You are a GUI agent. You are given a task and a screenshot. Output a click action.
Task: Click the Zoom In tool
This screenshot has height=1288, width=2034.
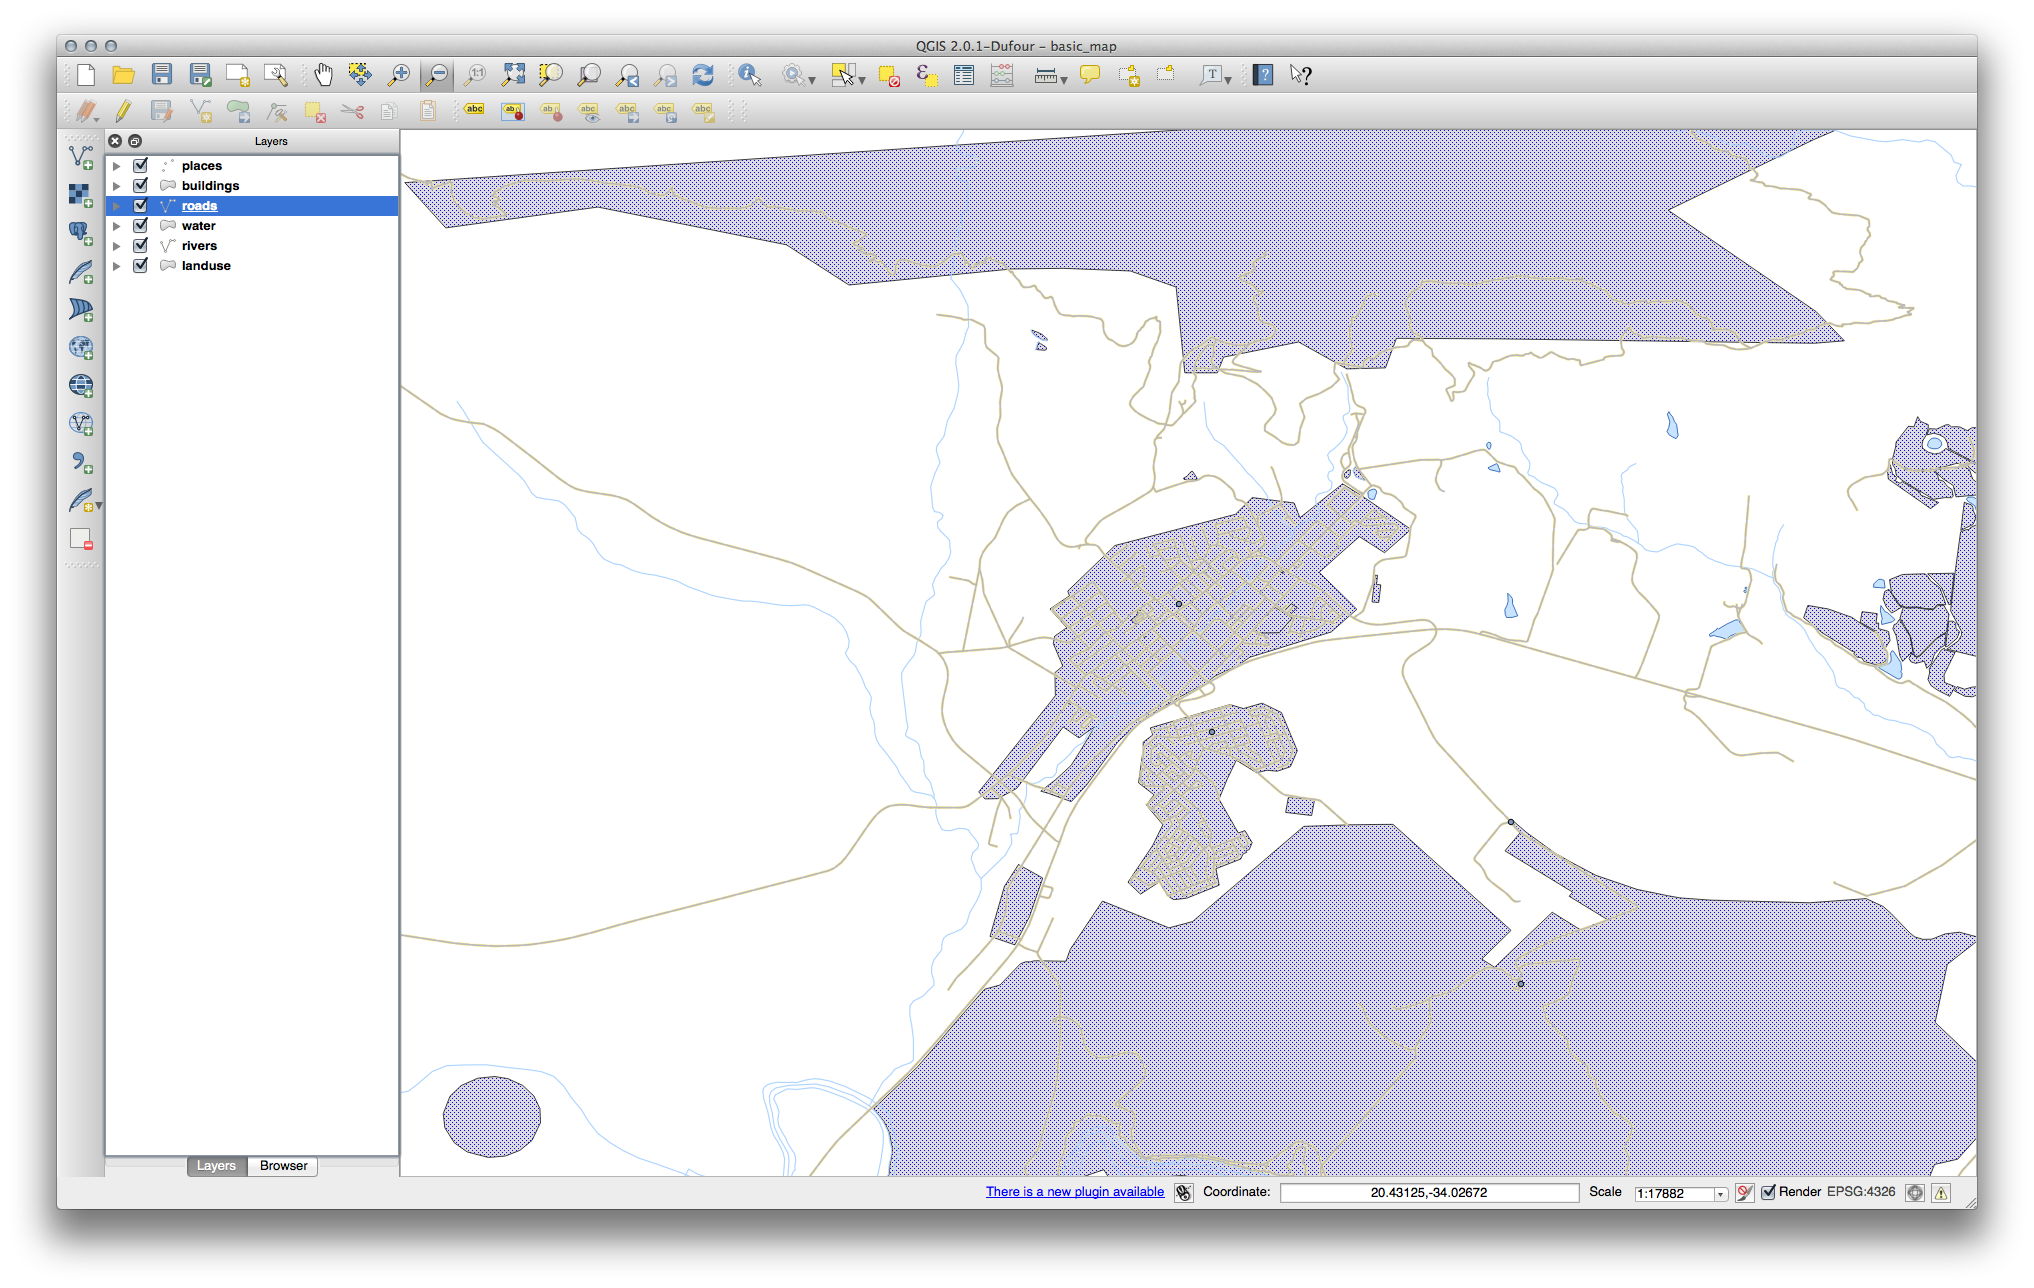click(400, 73)
